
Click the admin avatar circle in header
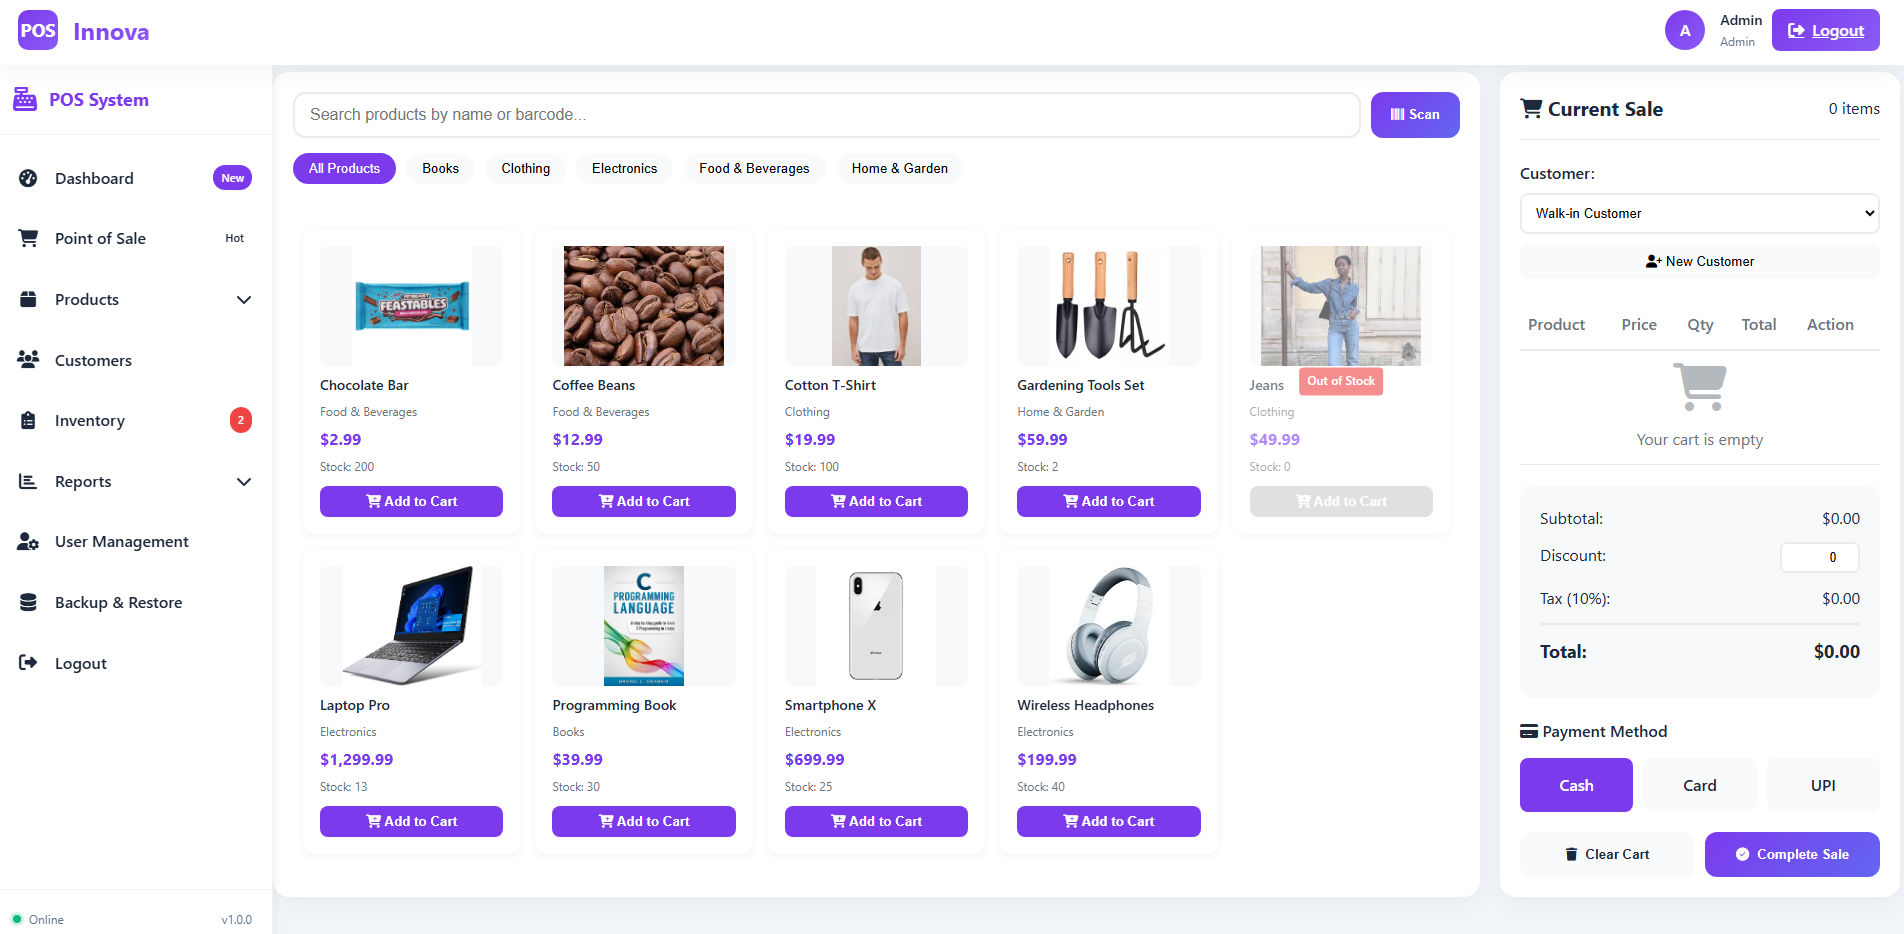[x=1684, y=30]
